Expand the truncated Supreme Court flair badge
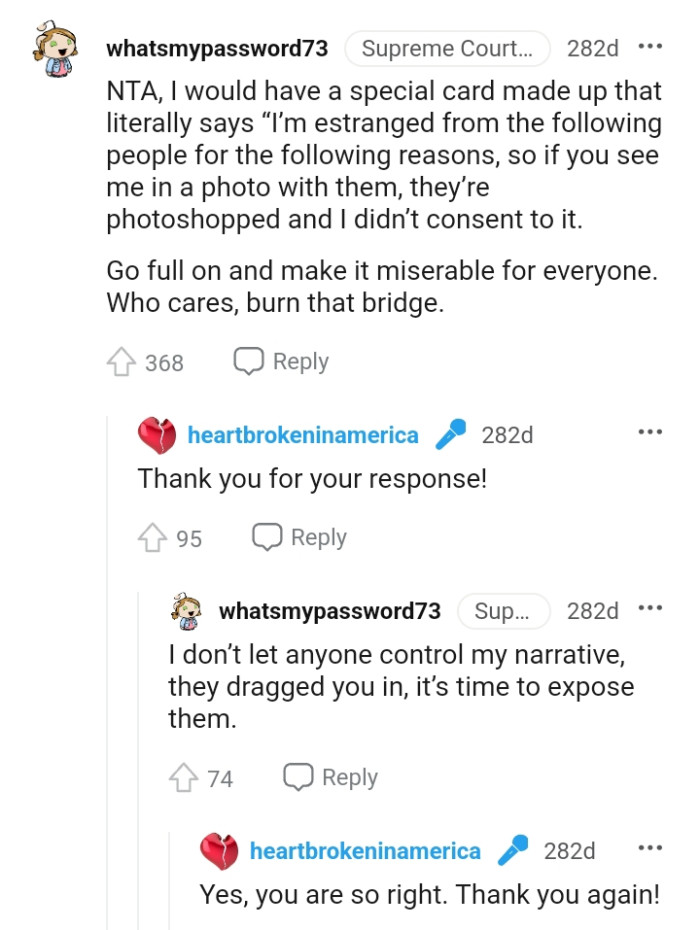The width and height of the screenshot is (700, 930). click(x=448, y=47)
